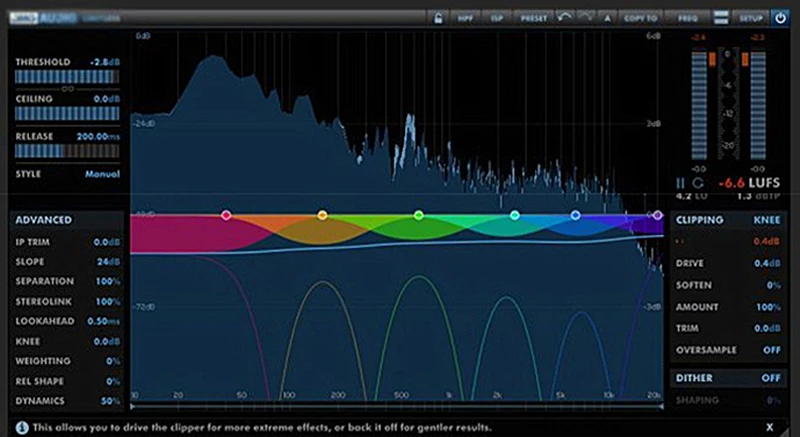
Task: Click the advanced KNEE value 0.0dB
Action: tap(107, 342)
